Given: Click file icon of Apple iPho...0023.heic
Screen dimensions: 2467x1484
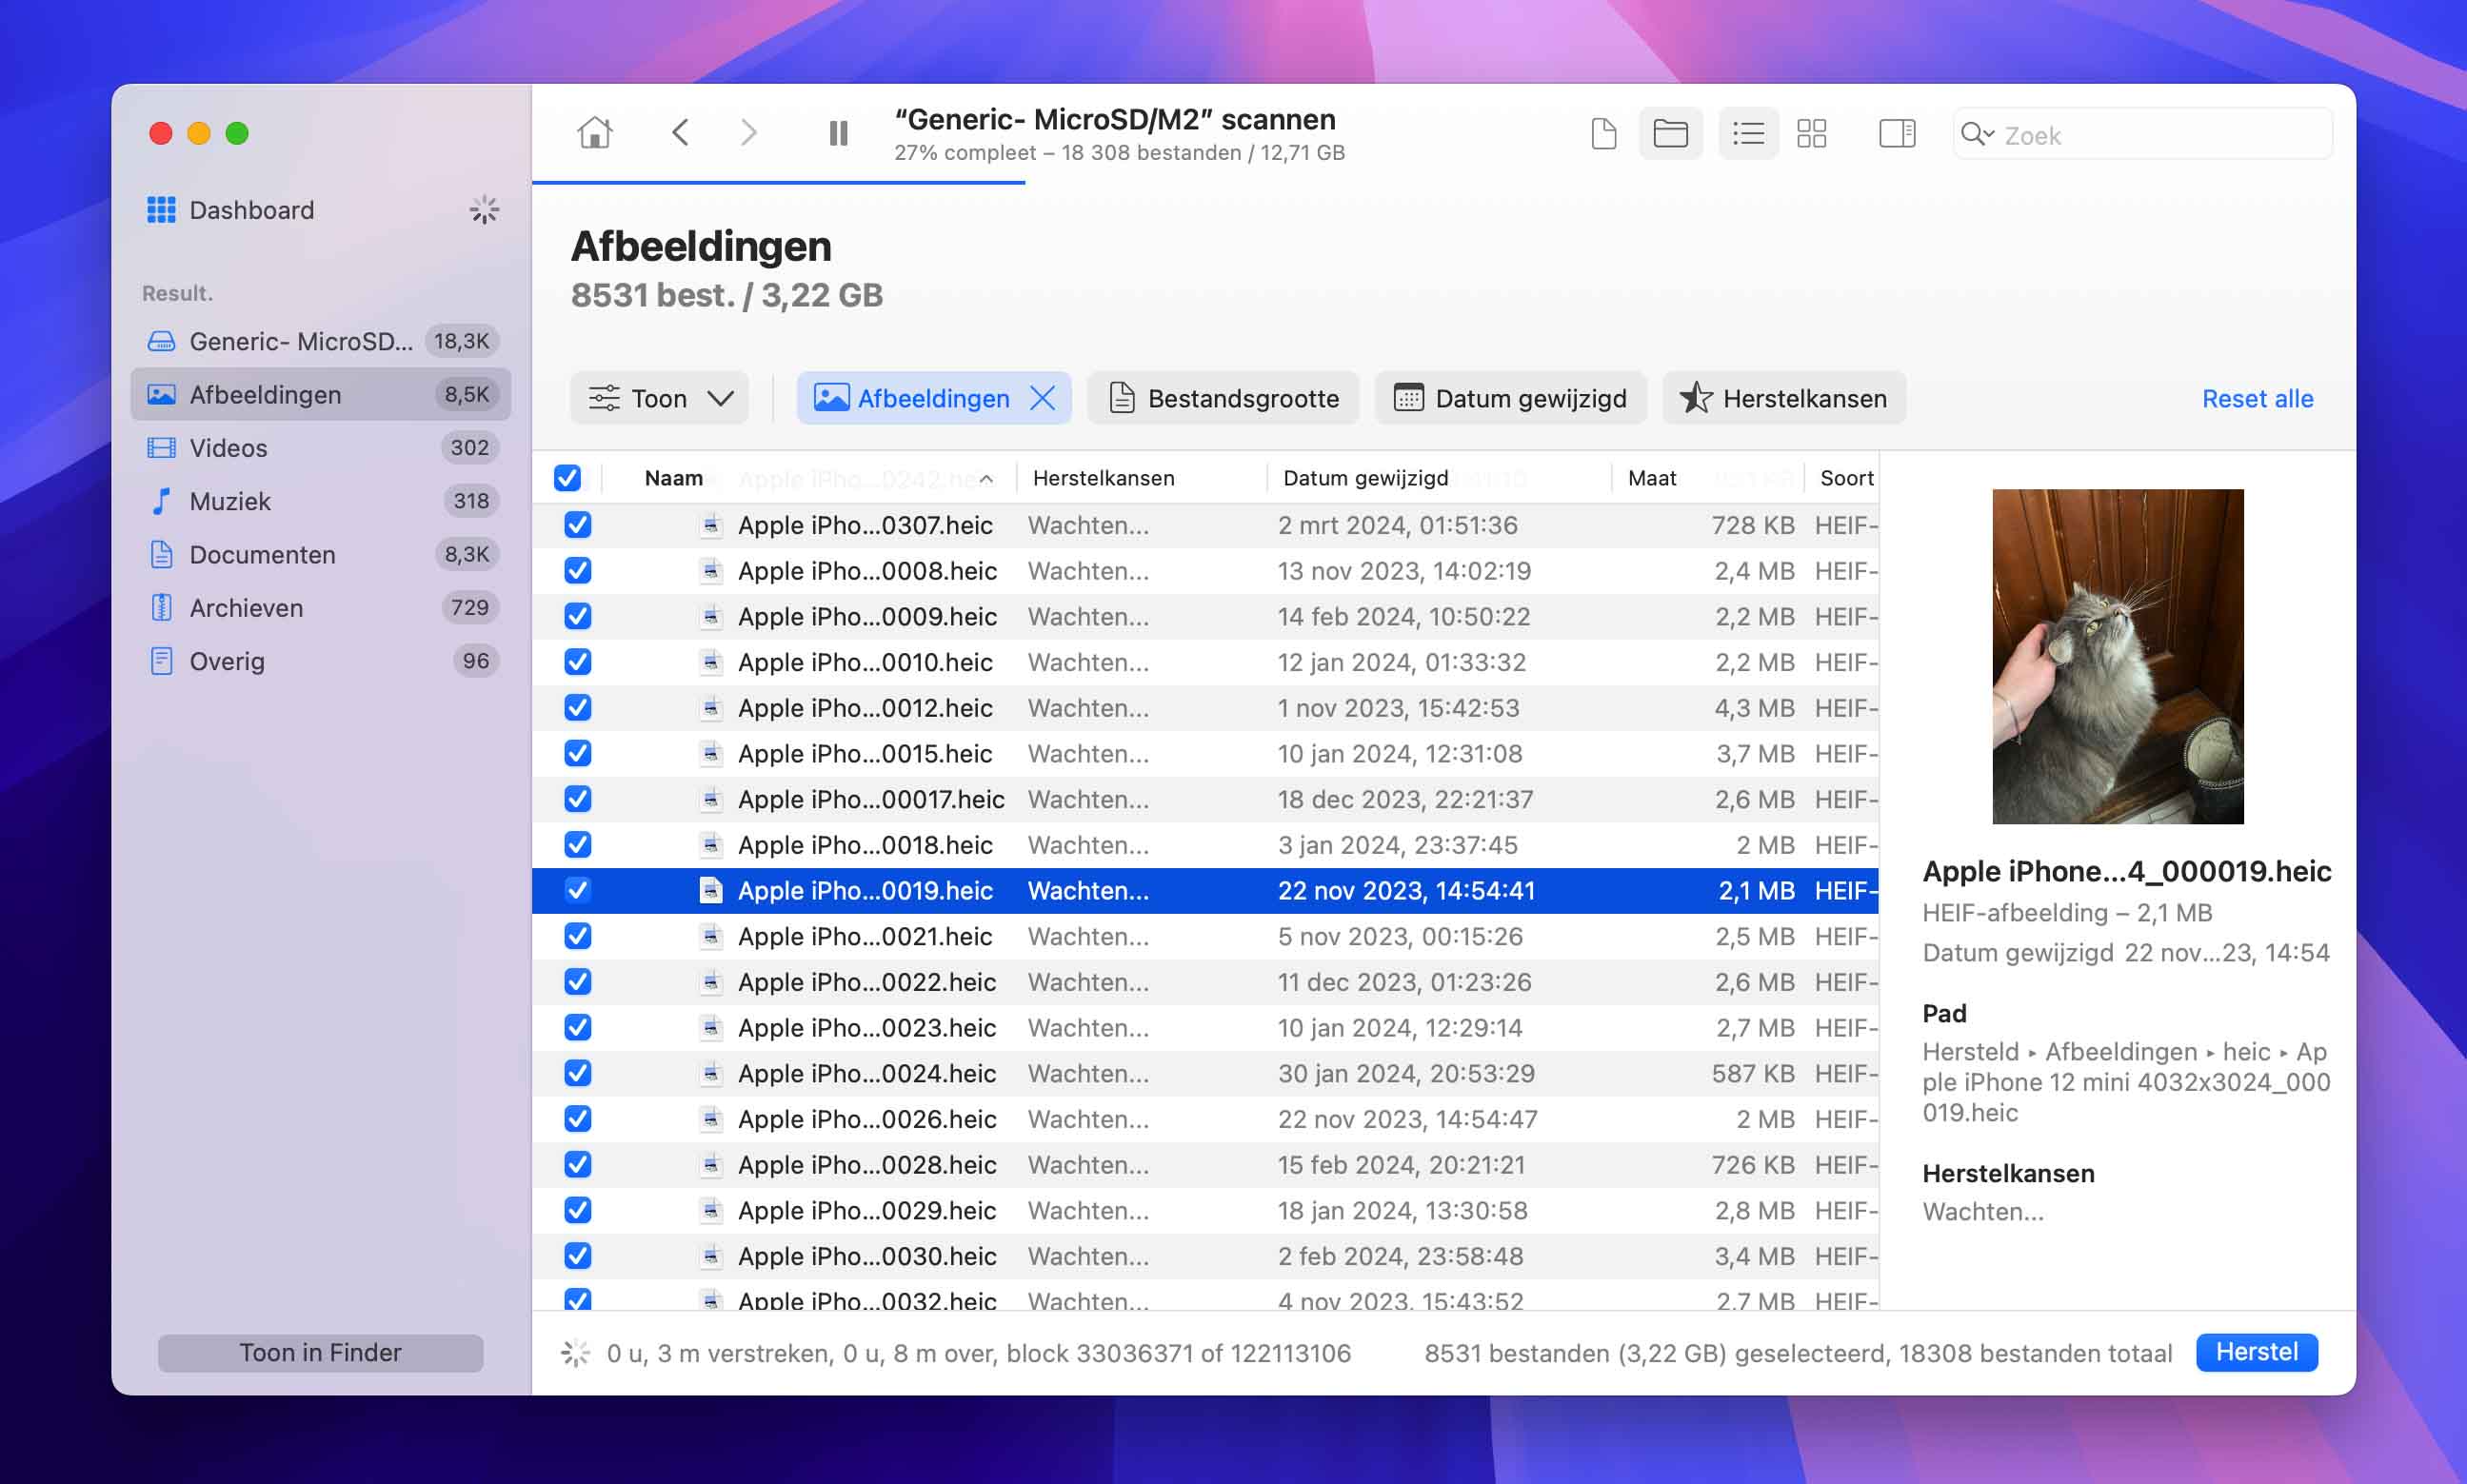Looking at the screenshot, I should 710,1027.
